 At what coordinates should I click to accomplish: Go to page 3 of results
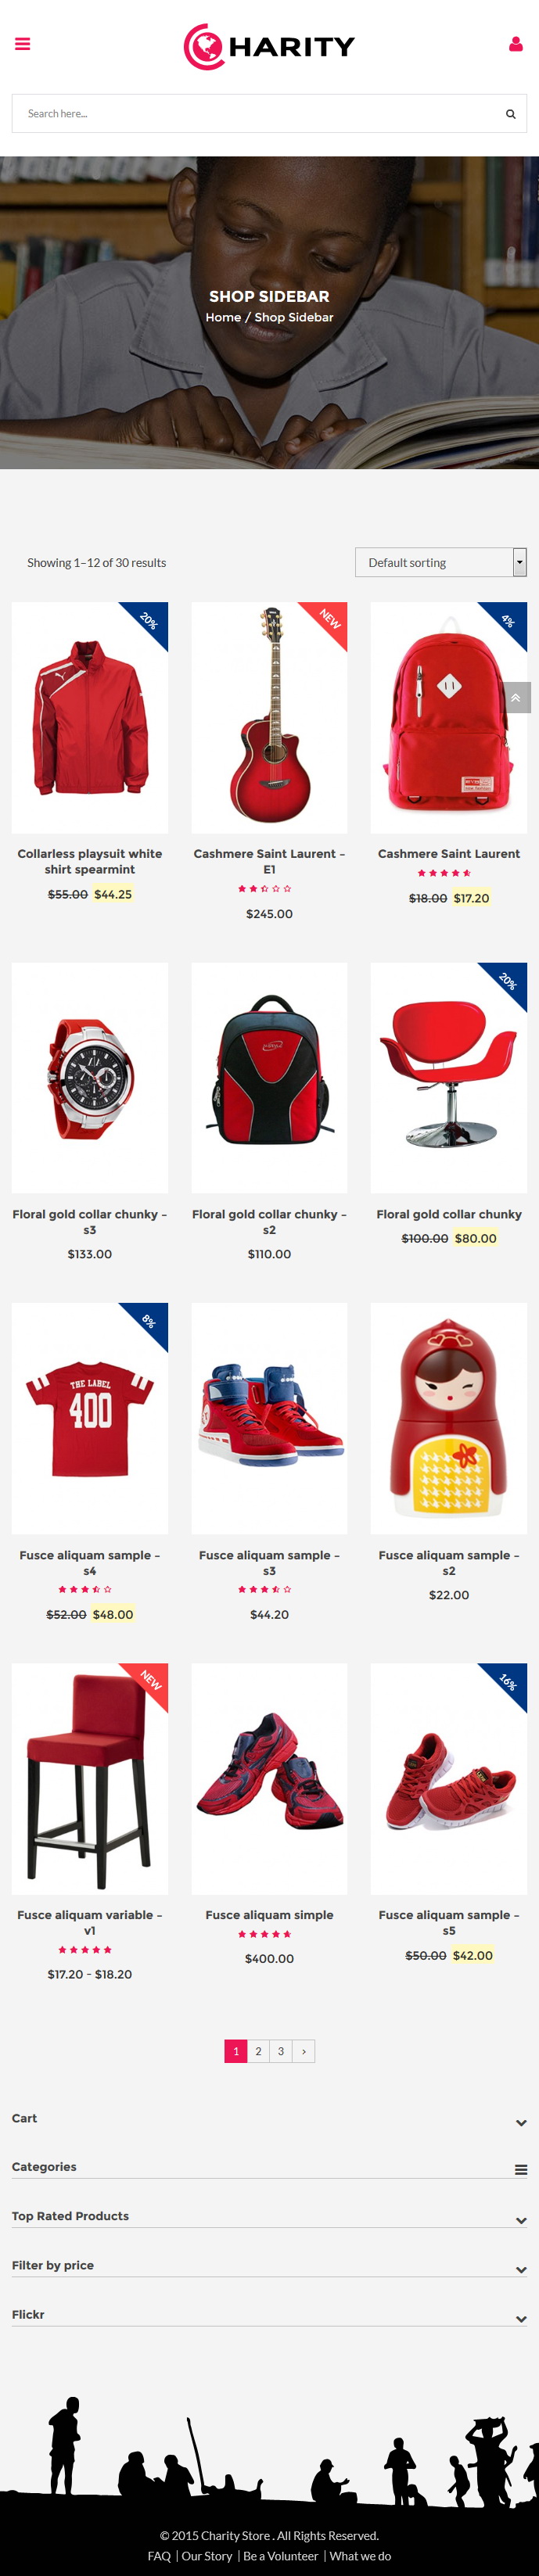(x=281, y=2051)
